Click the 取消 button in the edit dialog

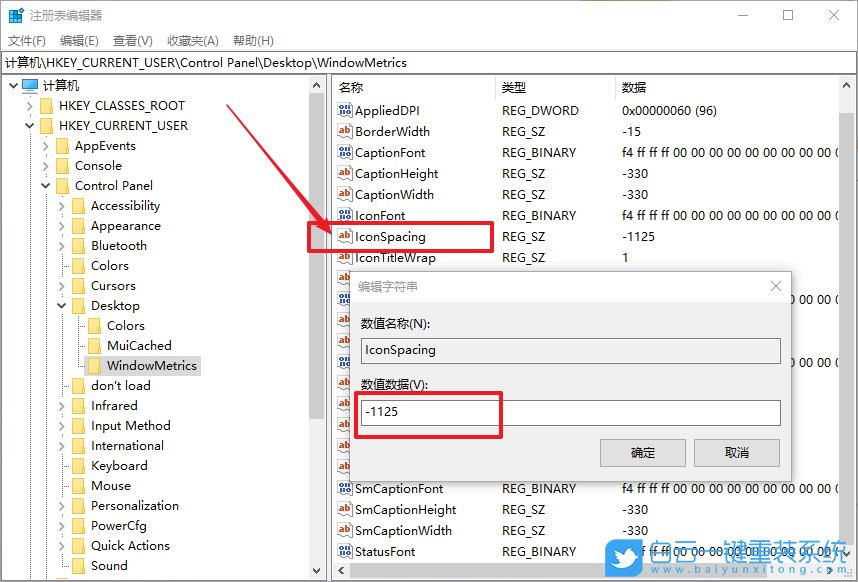click(736, 452)
